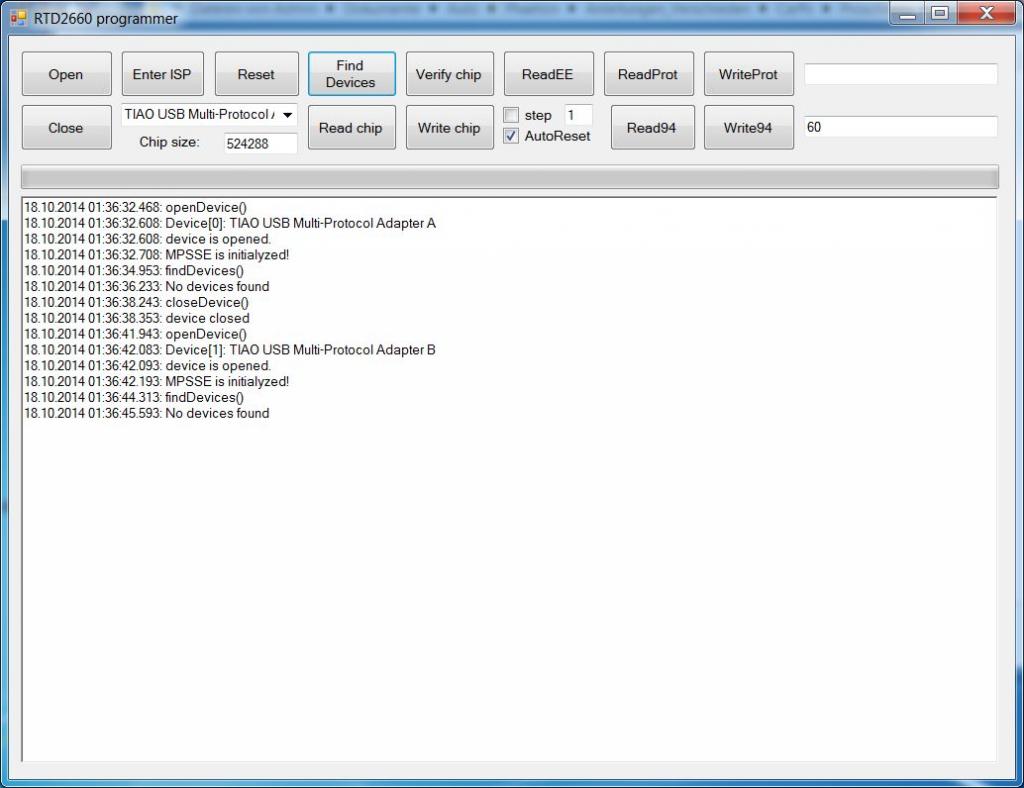Screen dimensions: 1024x788
Task: Click Find Devices button
Action: point(351,74)
